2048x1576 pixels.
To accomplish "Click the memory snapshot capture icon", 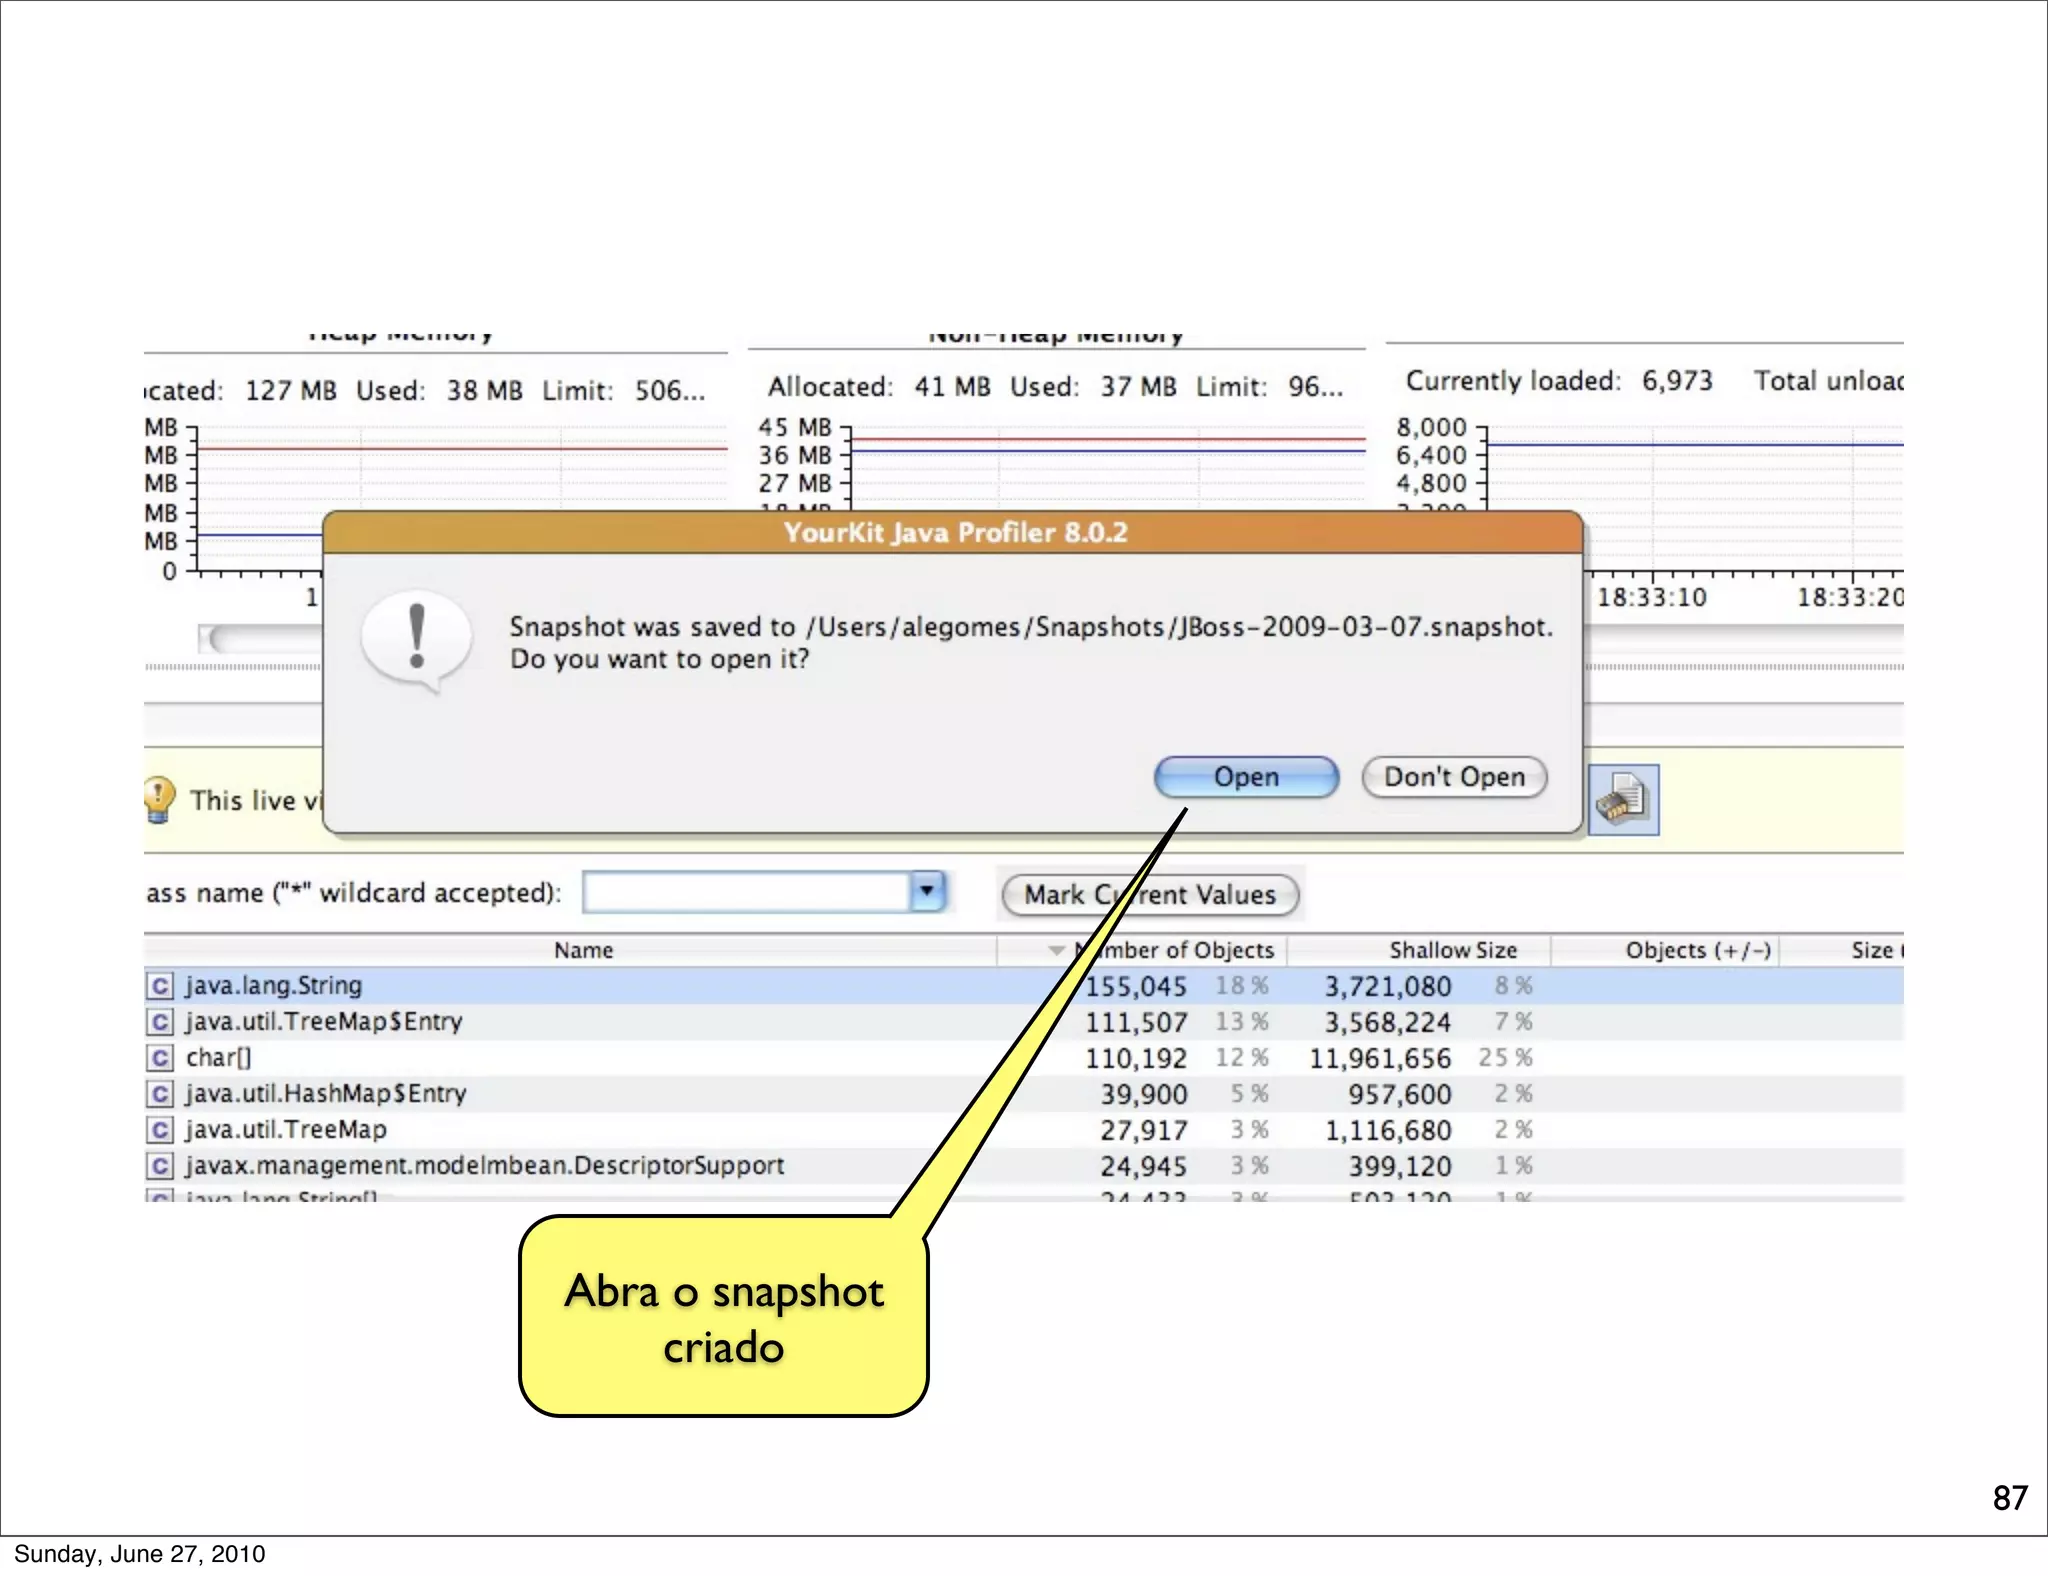I will pyautogui.click(x=1622, y=800).
